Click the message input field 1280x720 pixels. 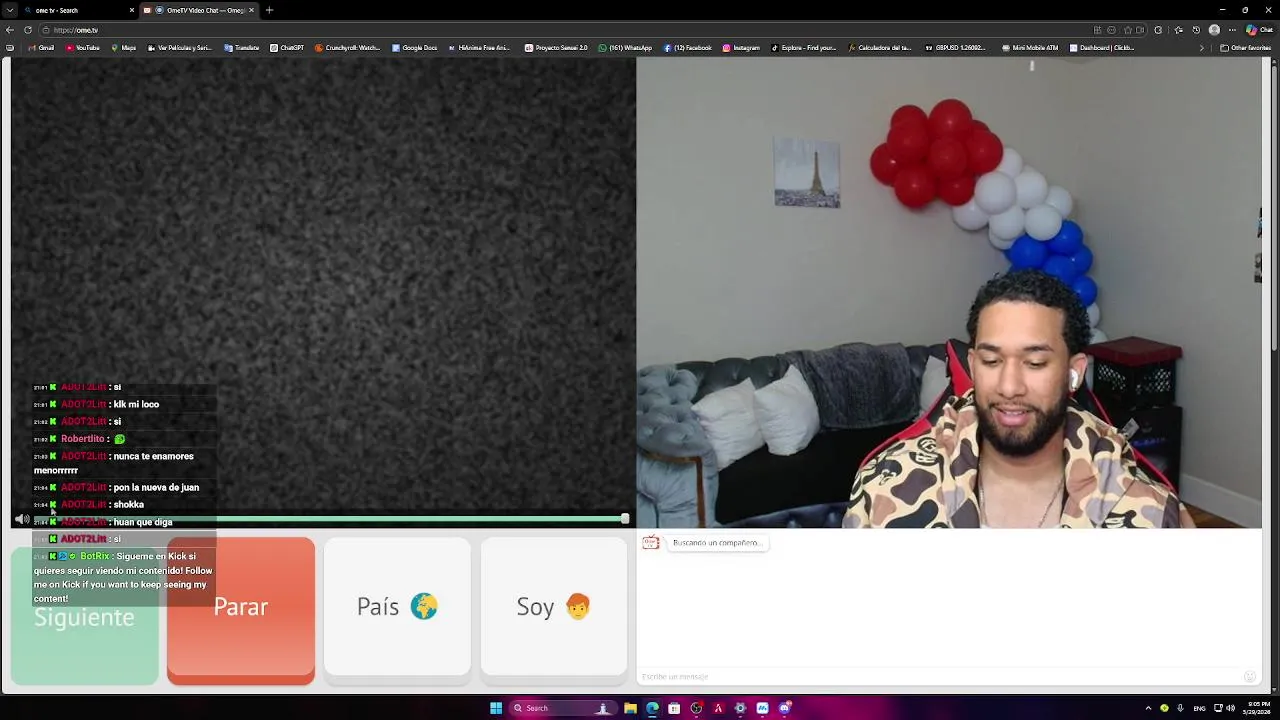tap(939, 677)
